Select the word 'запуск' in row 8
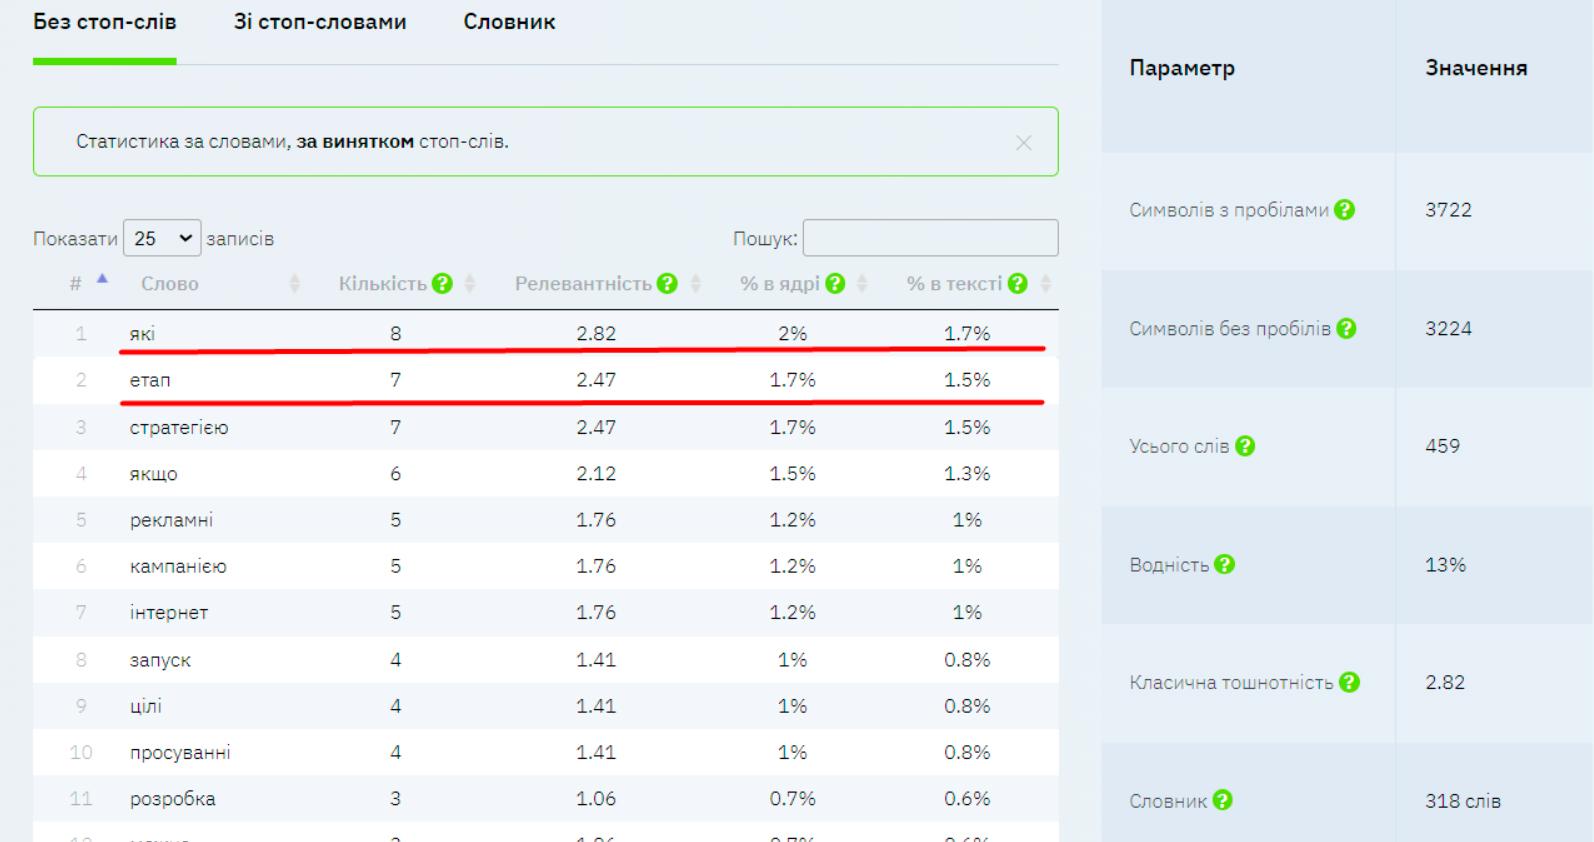1594x842 pixels. pos(160,660)
